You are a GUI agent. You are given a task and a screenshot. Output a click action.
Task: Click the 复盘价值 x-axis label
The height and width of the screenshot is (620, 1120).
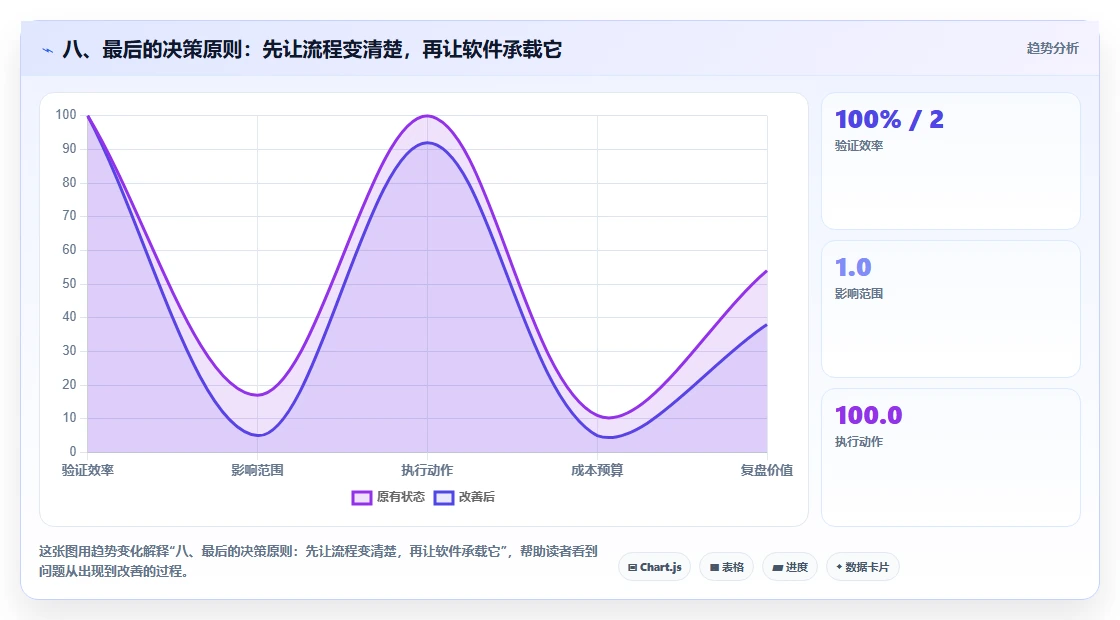[766, 470]
